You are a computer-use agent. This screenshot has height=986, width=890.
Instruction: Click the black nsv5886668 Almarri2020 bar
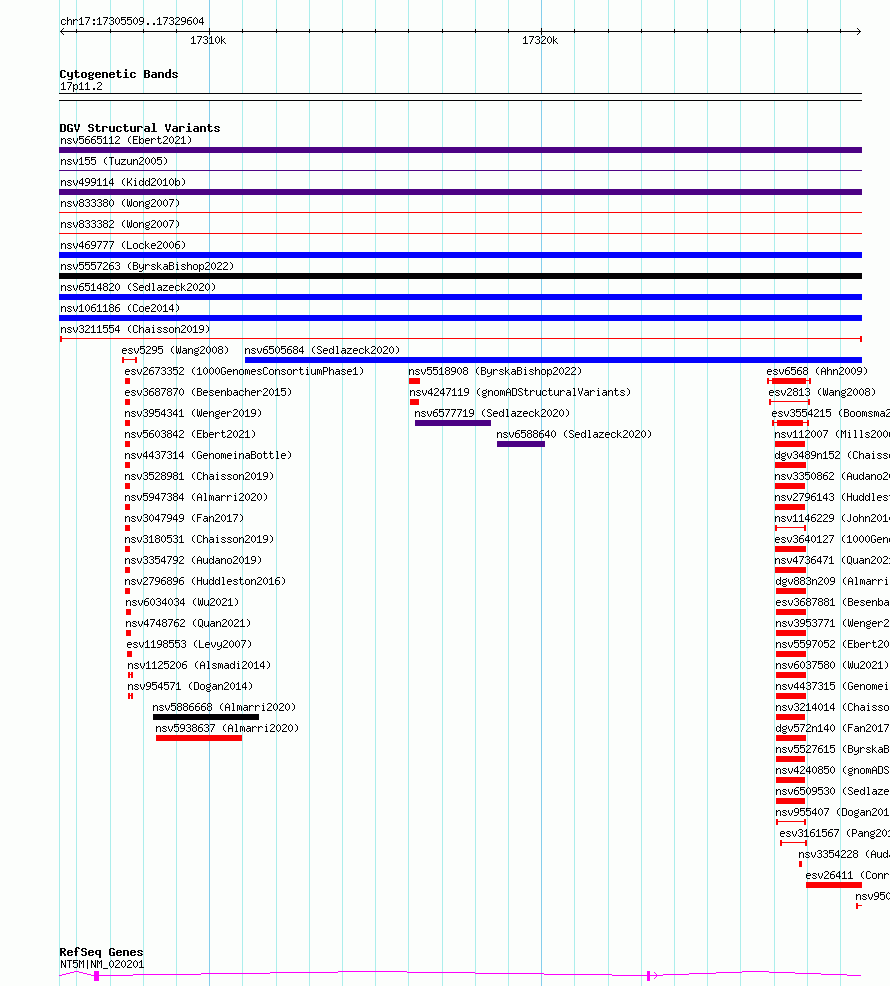click(206, 717)
